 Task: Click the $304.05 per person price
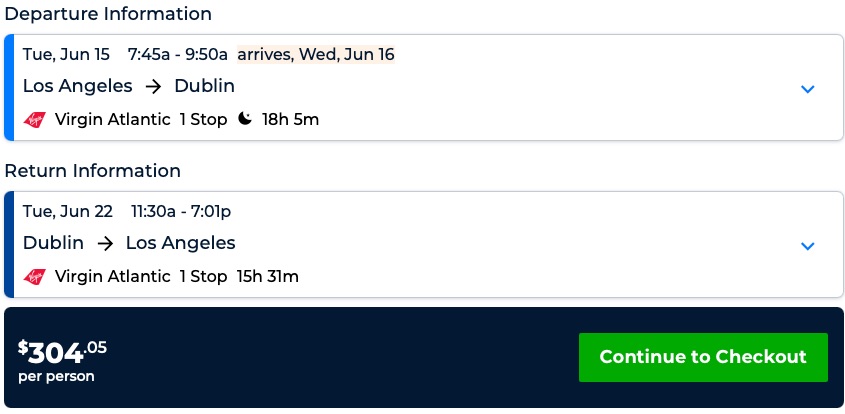coord(62,360)
